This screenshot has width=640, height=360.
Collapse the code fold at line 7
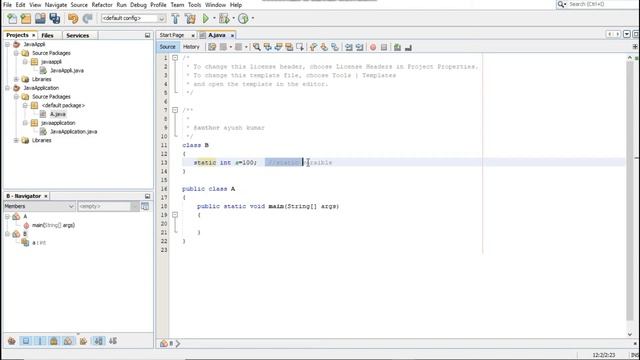point(175,110)
